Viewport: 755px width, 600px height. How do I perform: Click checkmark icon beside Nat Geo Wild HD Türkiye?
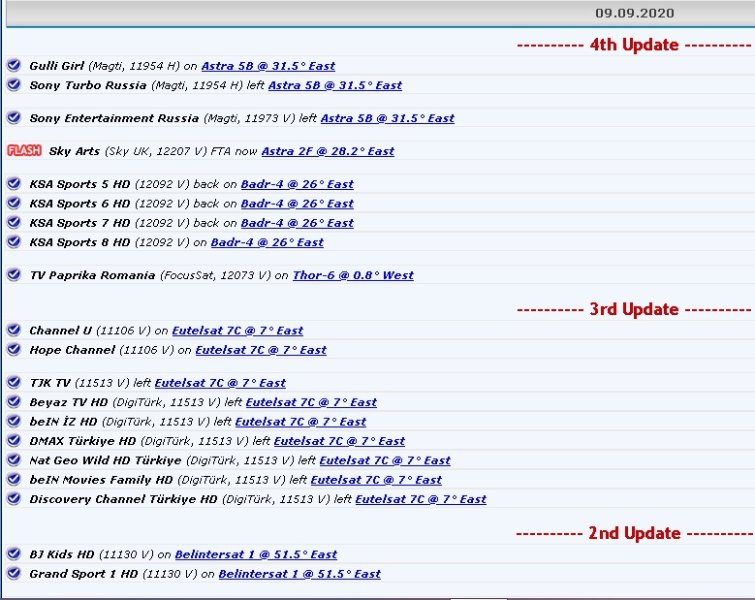(x=14, y=460)
